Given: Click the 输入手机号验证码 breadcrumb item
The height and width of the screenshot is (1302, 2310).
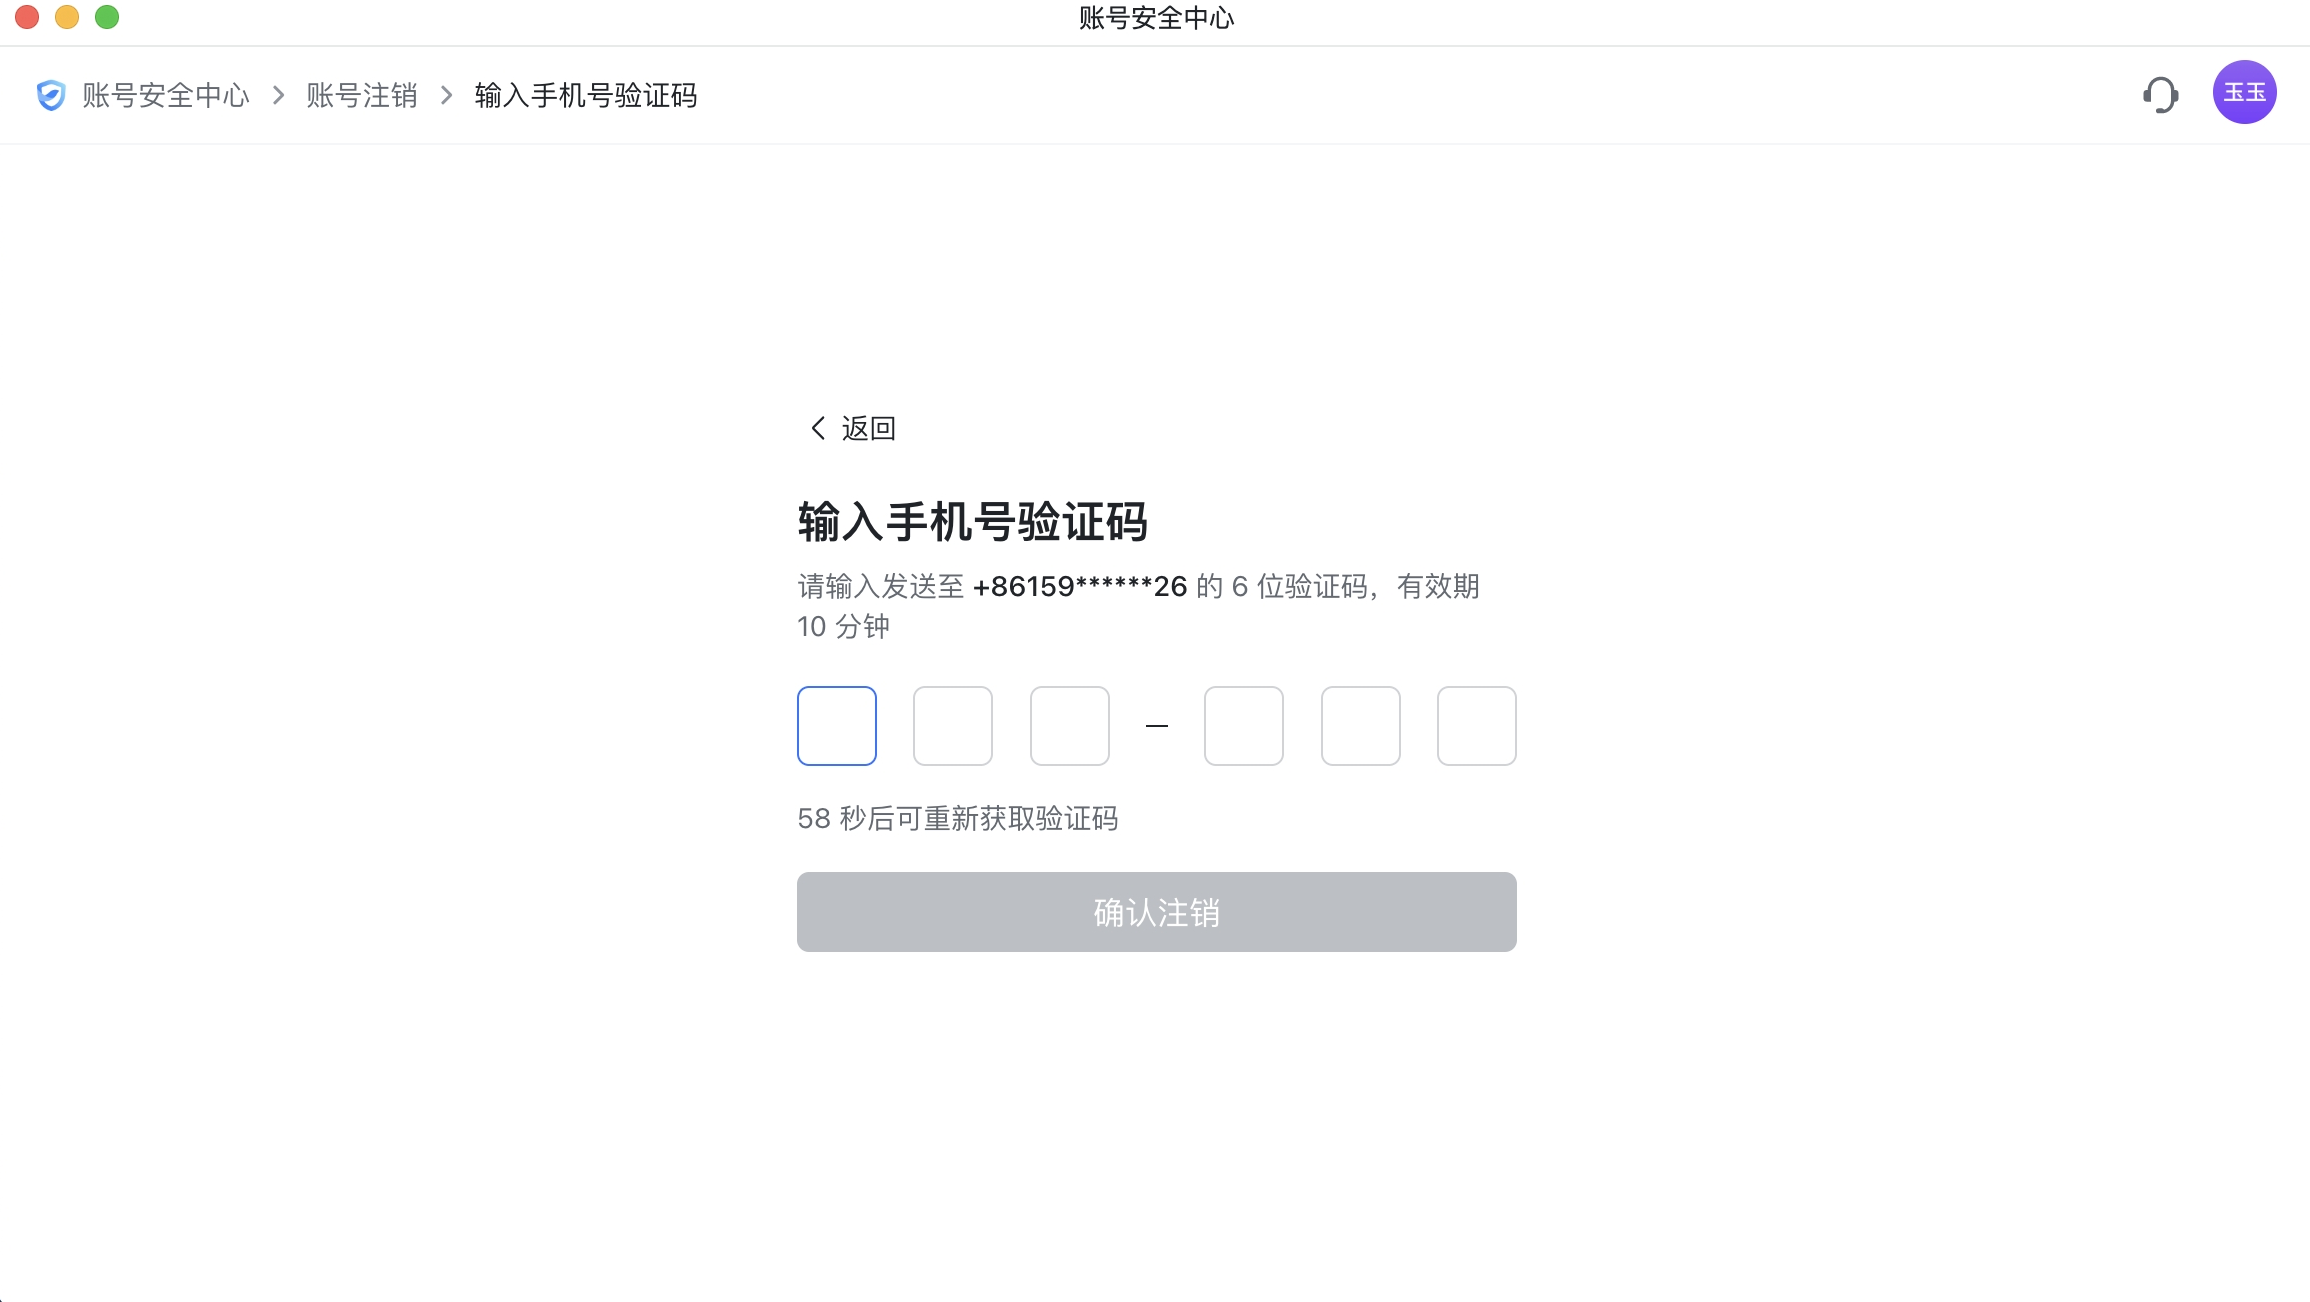Looking at the screenshot, I should pyautogui.click(x=587, y=95).
